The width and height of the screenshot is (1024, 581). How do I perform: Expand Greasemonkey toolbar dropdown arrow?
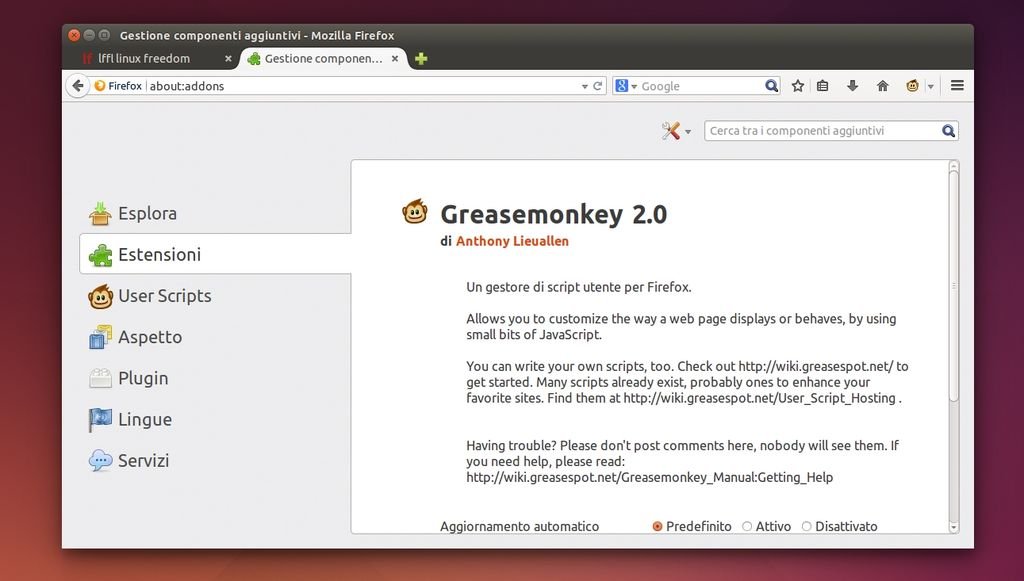[x=931, y=86]
